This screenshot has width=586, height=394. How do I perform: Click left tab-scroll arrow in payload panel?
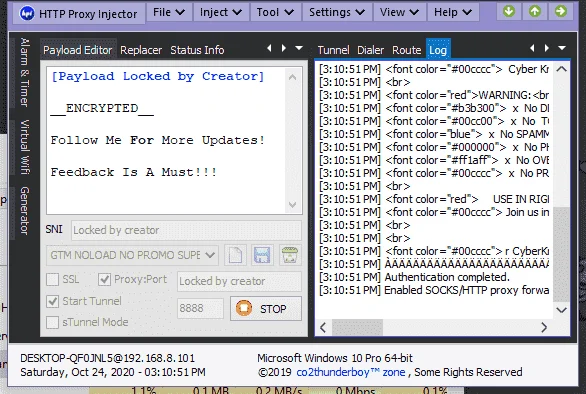coord(269,48)
